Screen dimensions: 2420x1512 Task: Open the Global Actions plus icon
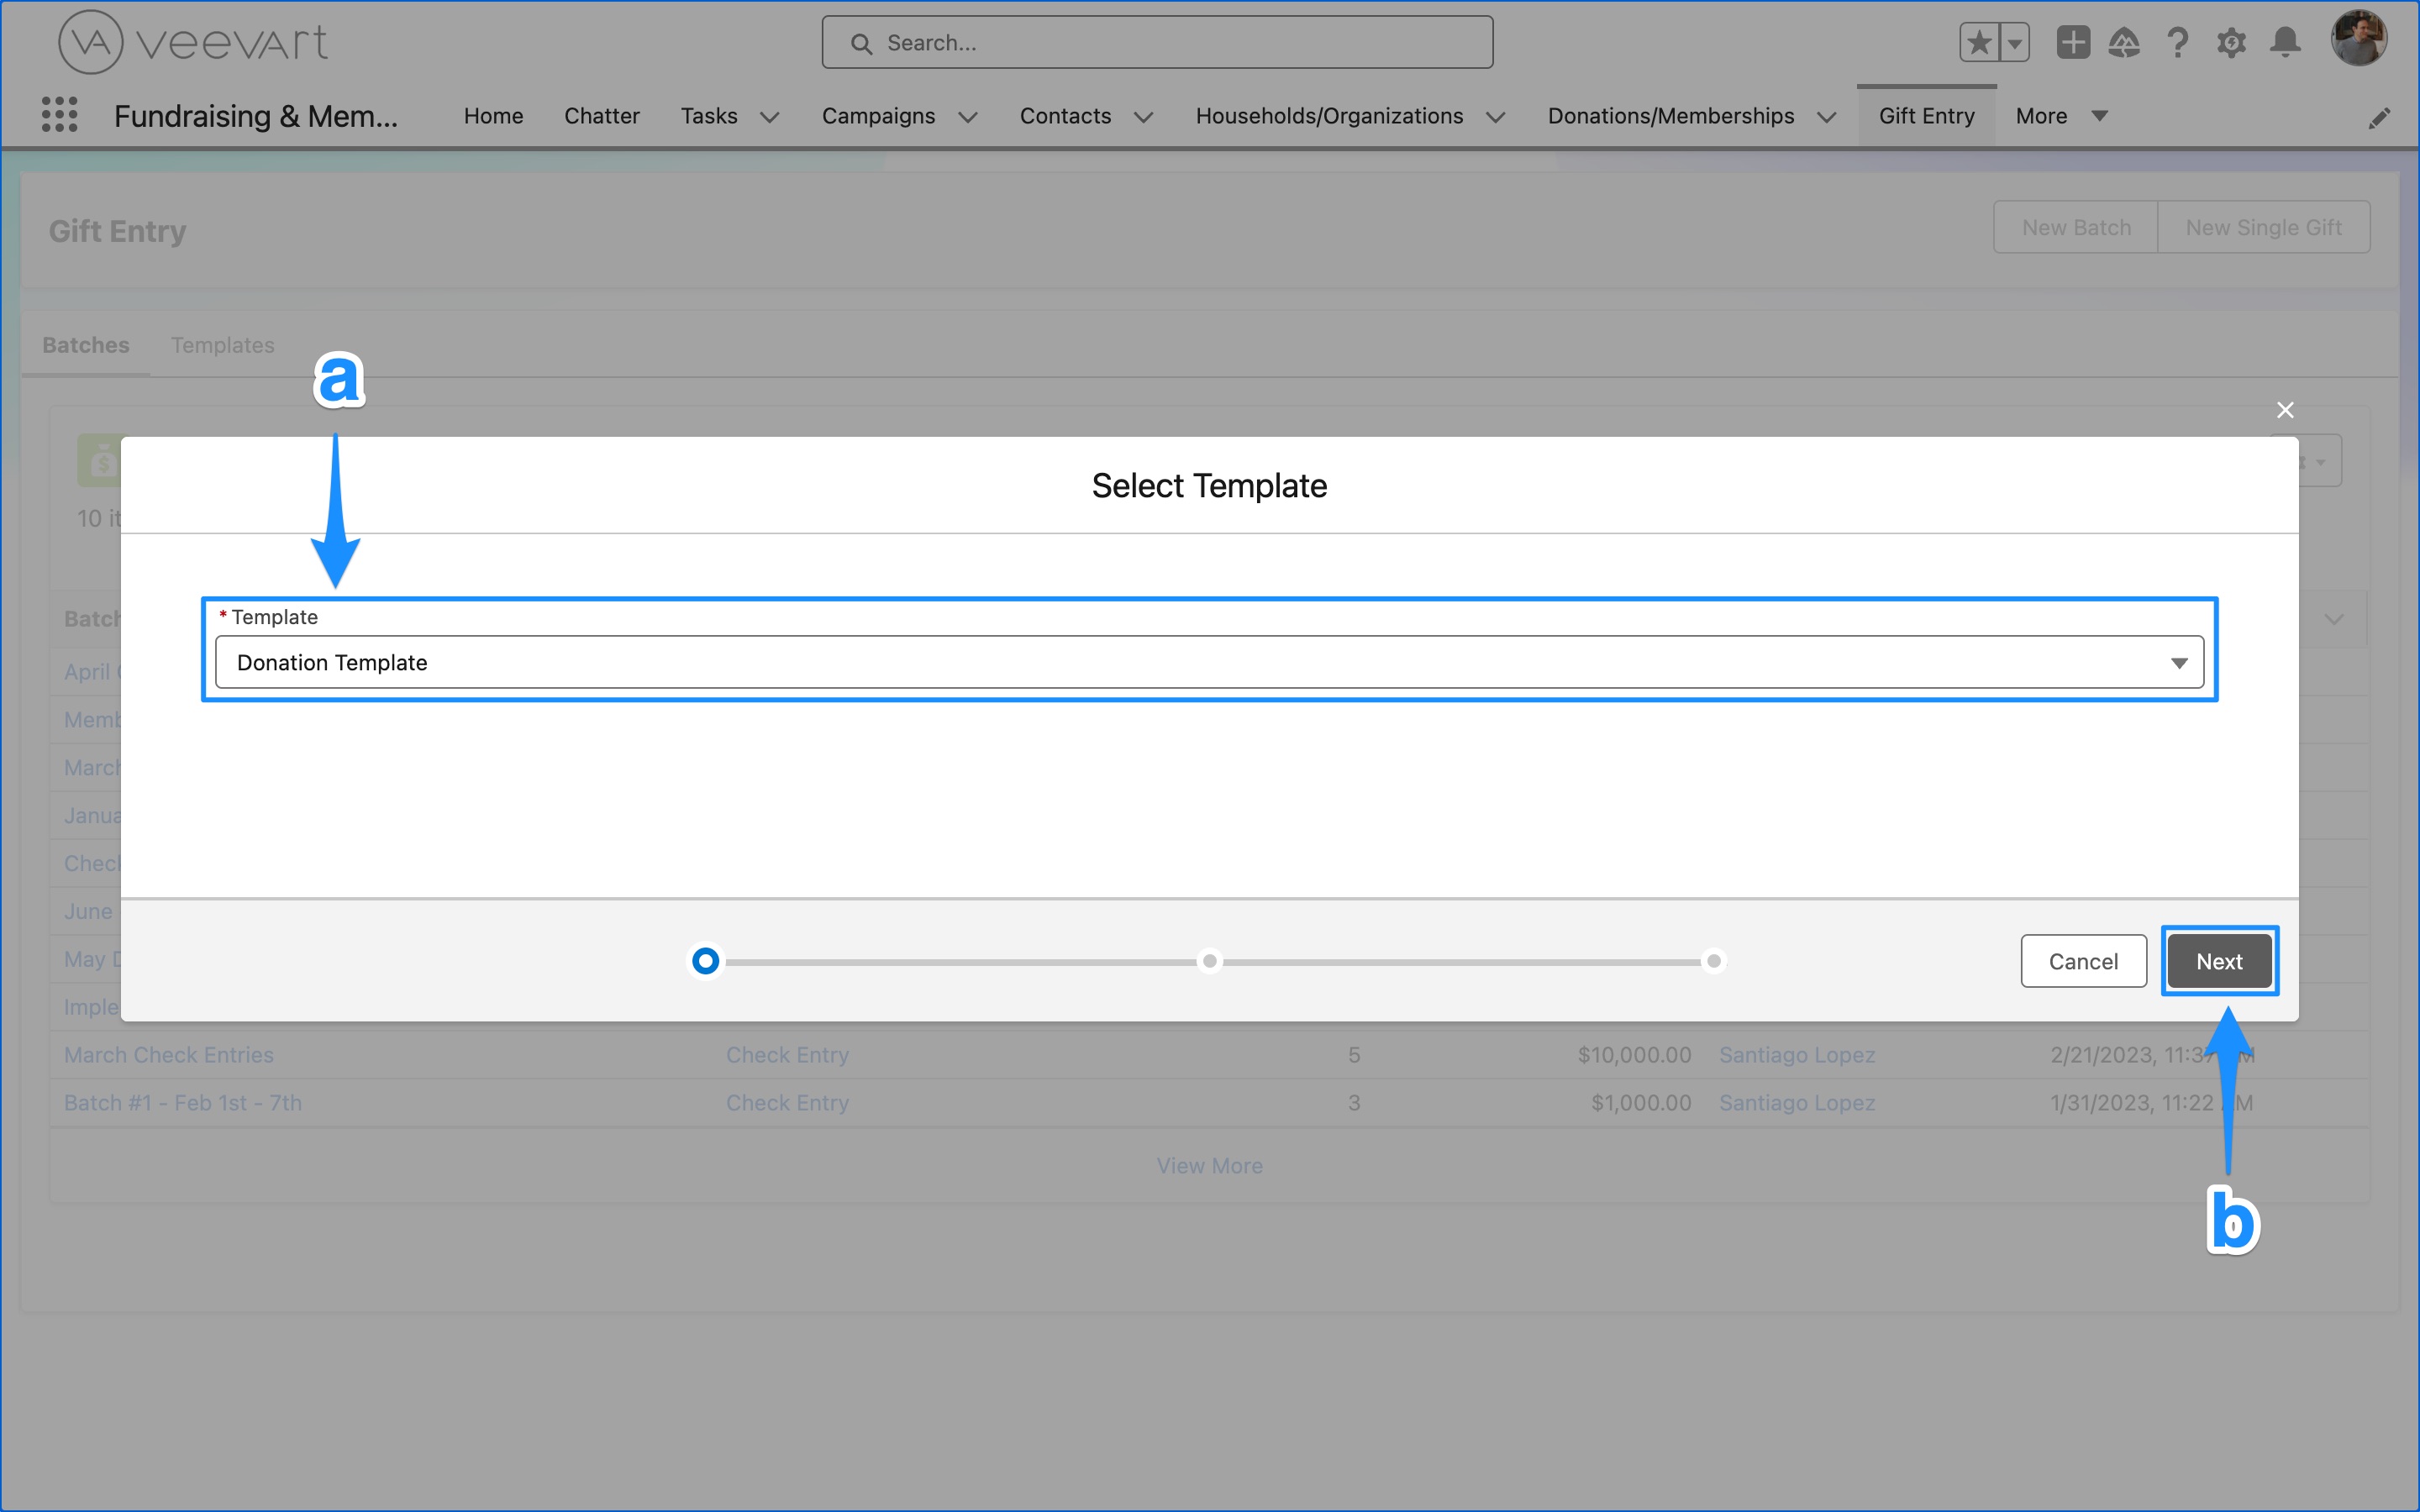2072,42
